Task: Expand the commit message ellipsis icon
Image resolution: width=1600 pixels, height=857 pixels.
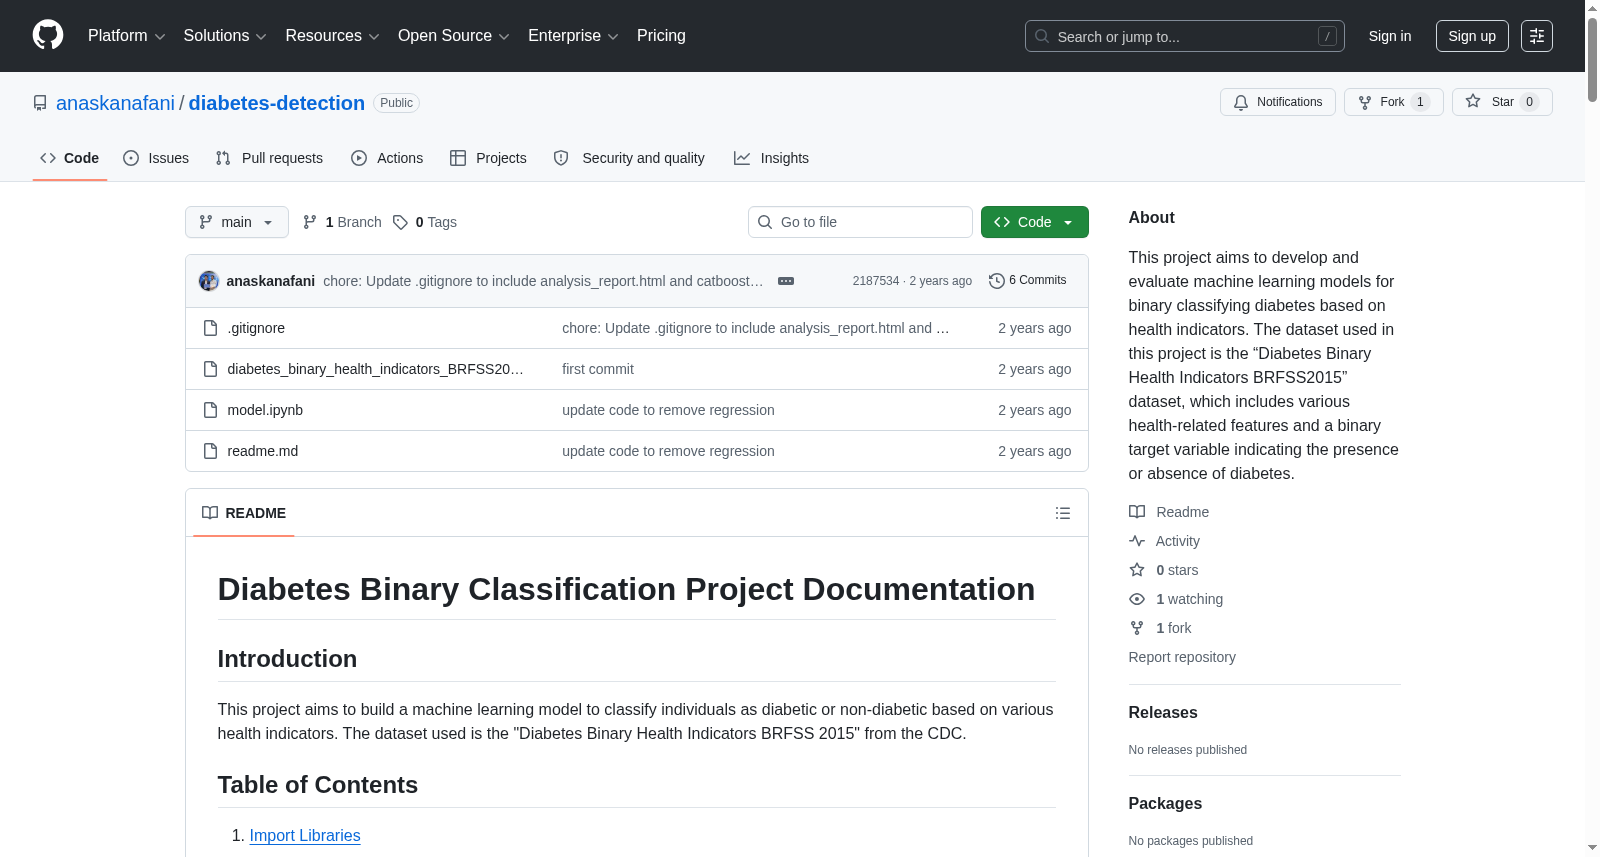Action: click(x=786, y=281)
